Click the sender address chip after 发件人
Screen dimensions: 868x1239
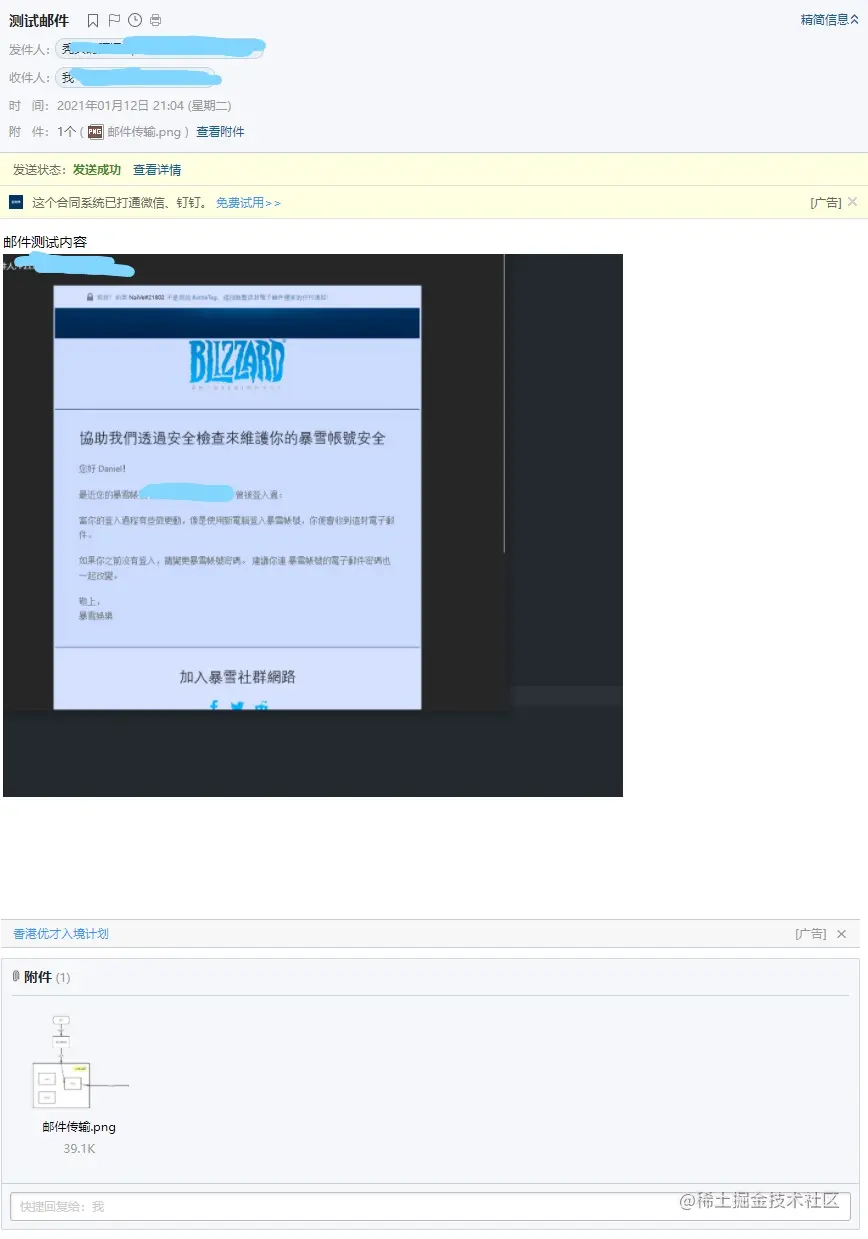[160, 49]
